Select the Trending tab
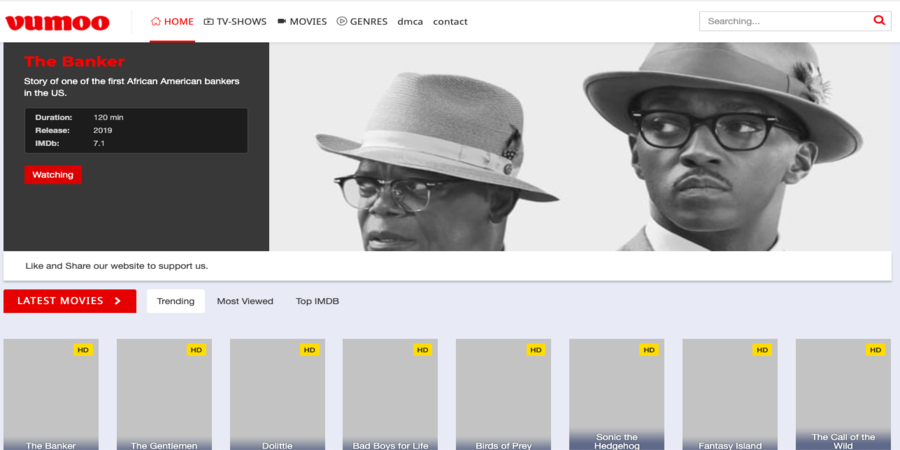900x450 pixels. pos(176,301)
